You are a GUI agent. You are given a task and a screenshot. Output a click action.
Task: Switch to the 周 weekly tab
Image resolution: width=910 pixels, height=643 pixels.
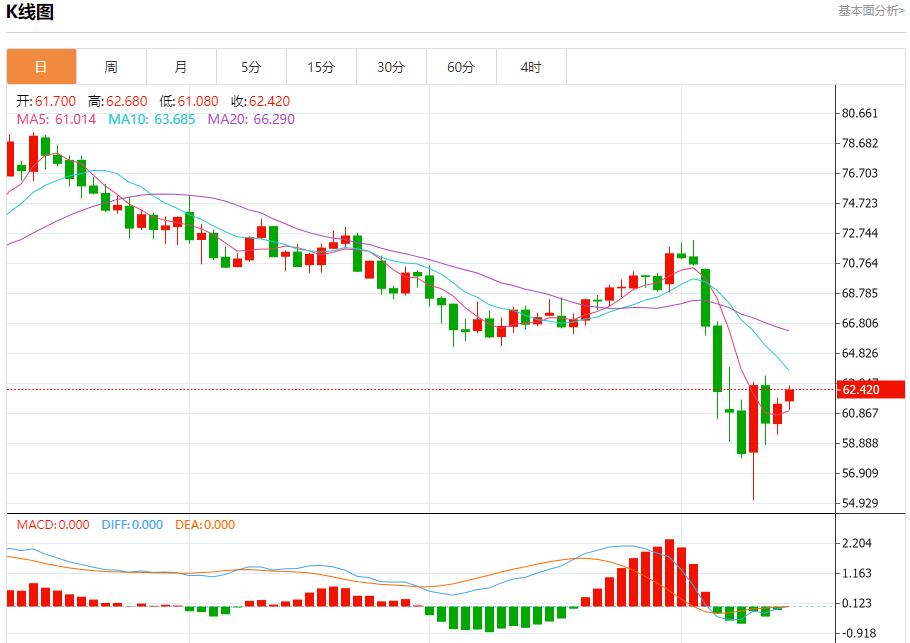tap(111, 67)
